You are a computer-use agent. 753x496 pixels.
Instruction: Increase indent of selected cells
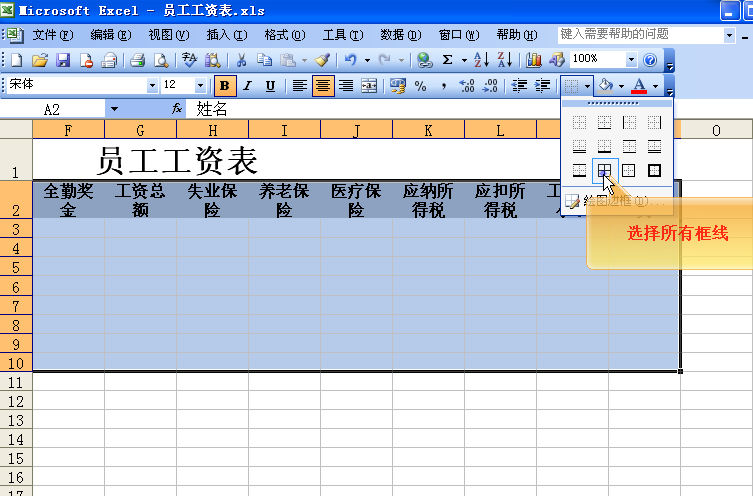click(x=542, y=86)
